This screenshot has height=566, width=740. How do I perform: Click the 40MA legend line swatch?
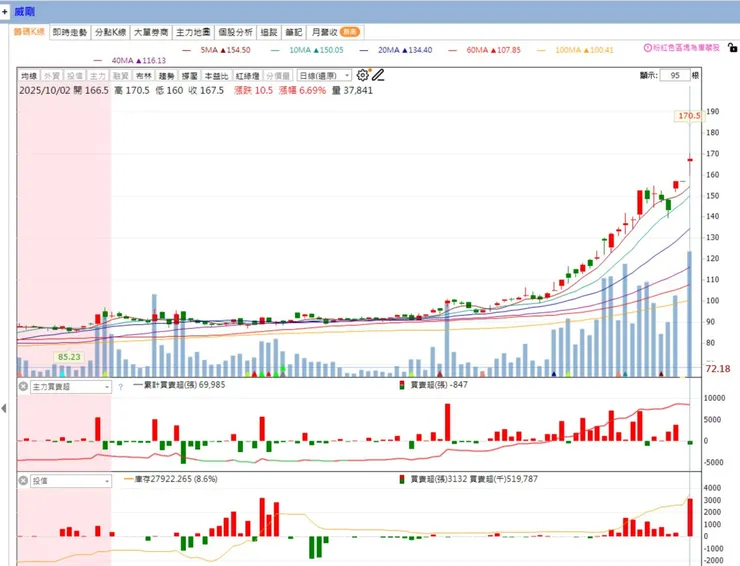(98, 60)
